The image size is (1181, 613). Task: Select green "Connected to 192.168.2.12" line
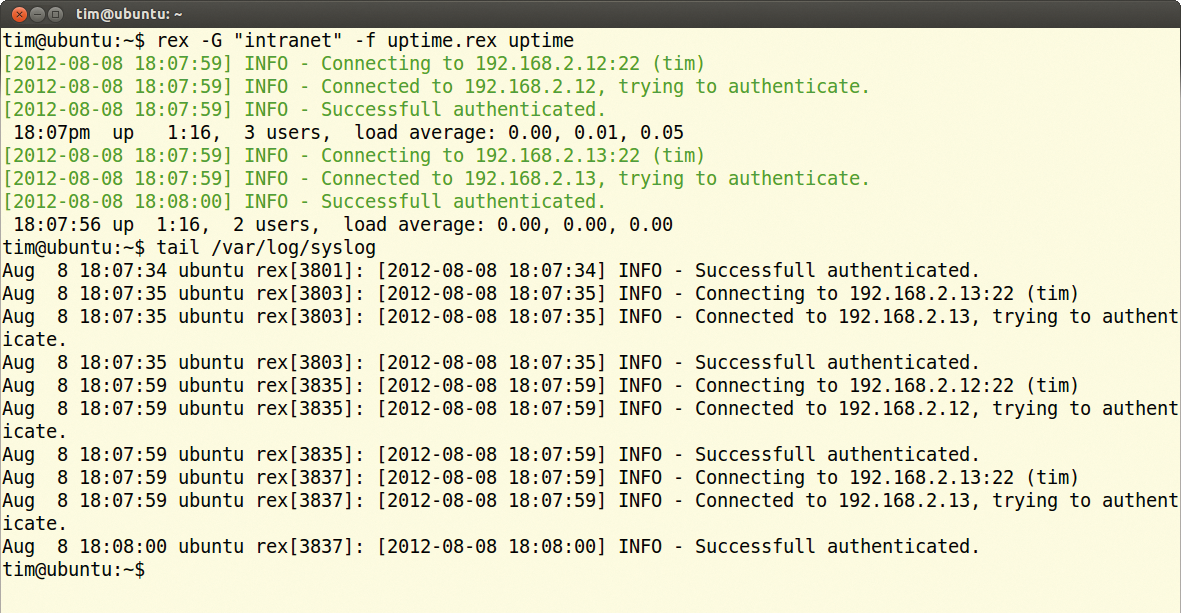[x=435, y=87]
